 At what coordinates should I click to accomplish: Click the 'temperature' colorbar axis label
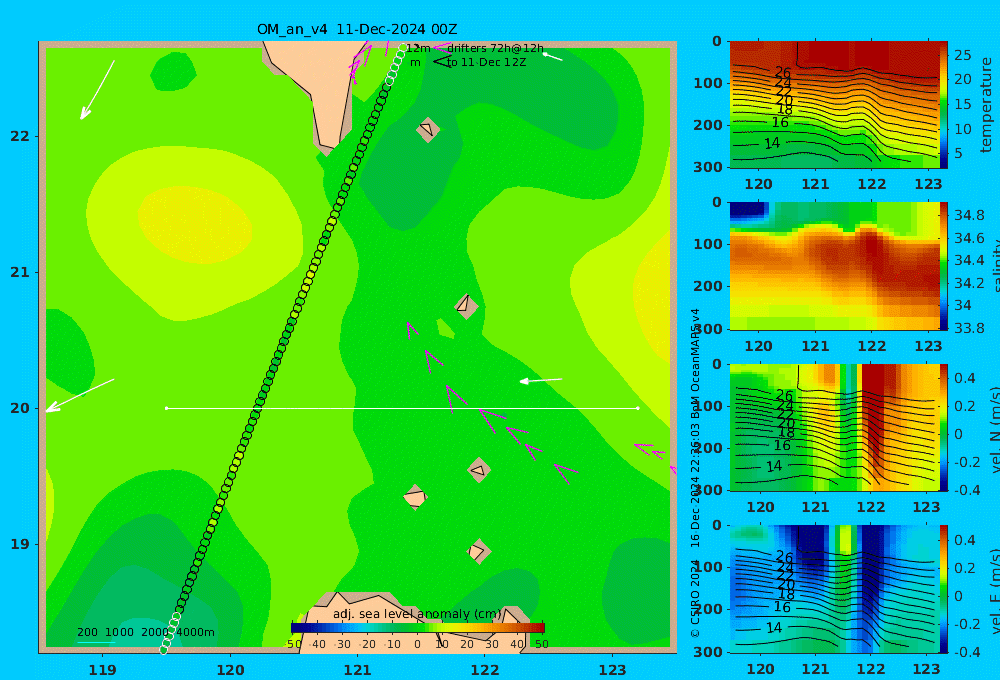point(986,105)
